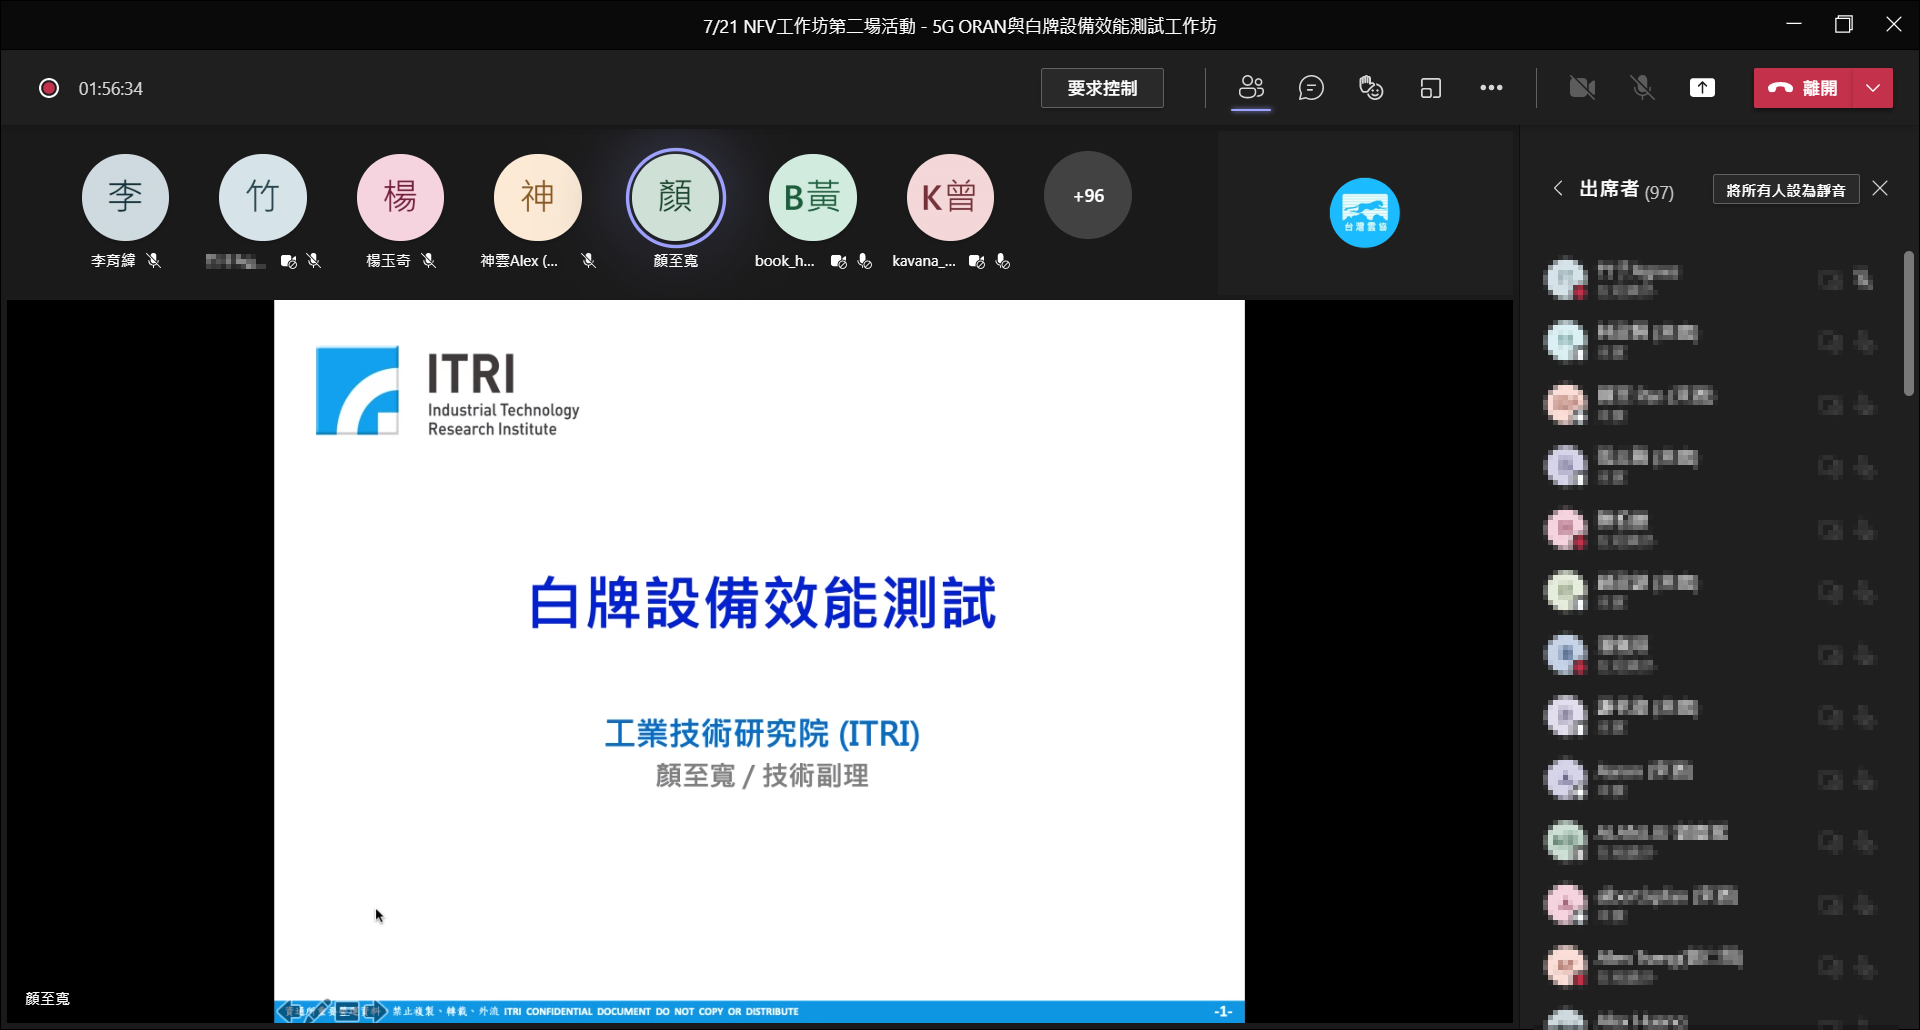Click the mic icon next to book_h
The image size is (1920, 1030).
coord(865,261)
